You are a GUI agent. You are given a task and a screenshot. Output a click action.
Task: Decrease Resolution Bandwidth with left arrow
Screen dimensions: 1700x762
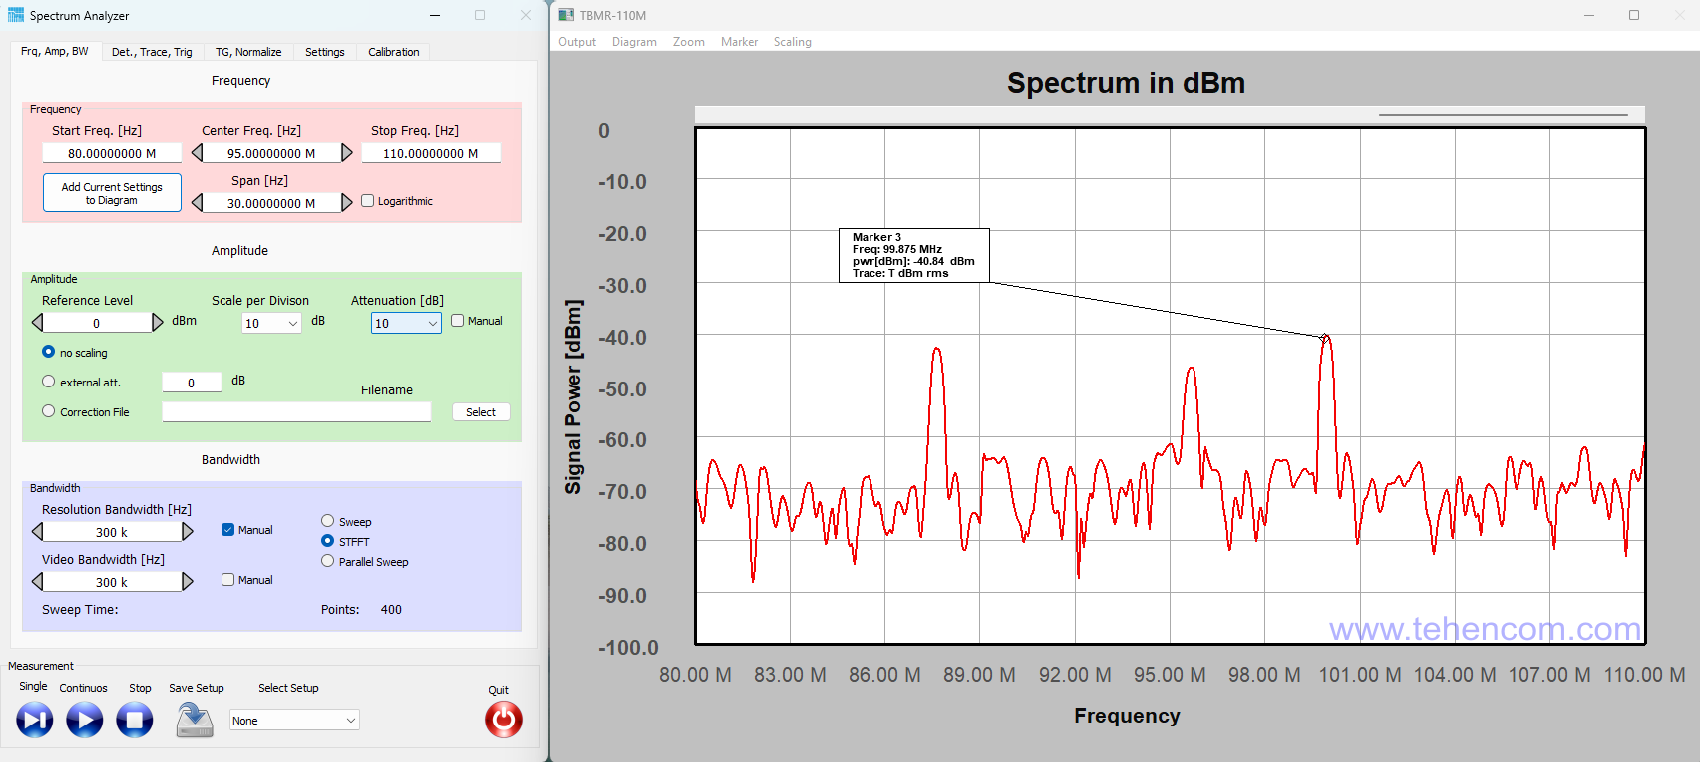[x=37, y=531]
